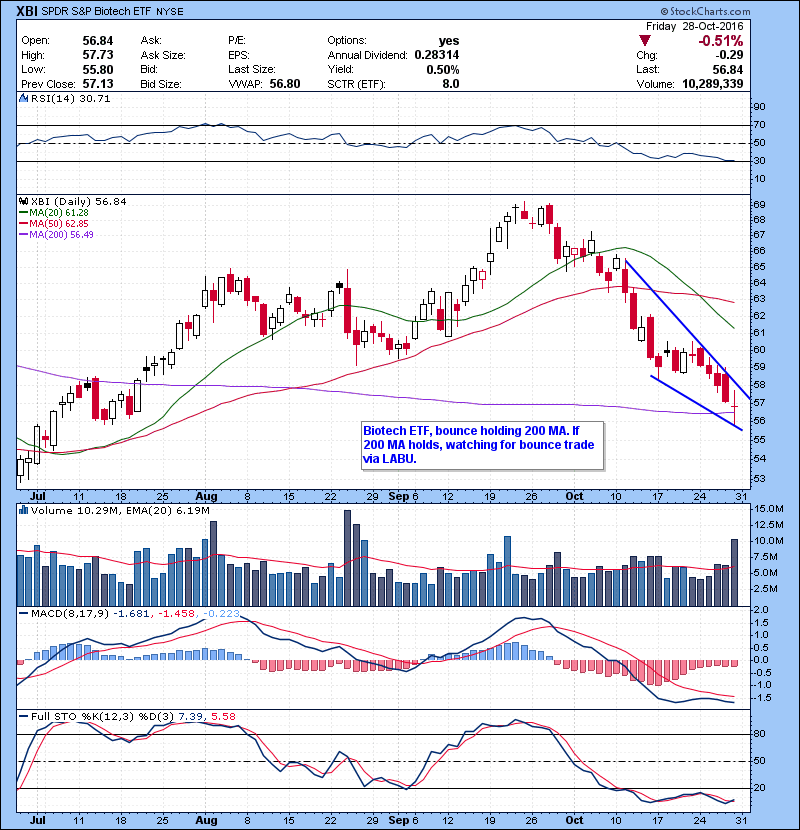Click the blue Biotech ETF annotation text box
This screenshot has width=800, height=830.
tap(482, 445)
